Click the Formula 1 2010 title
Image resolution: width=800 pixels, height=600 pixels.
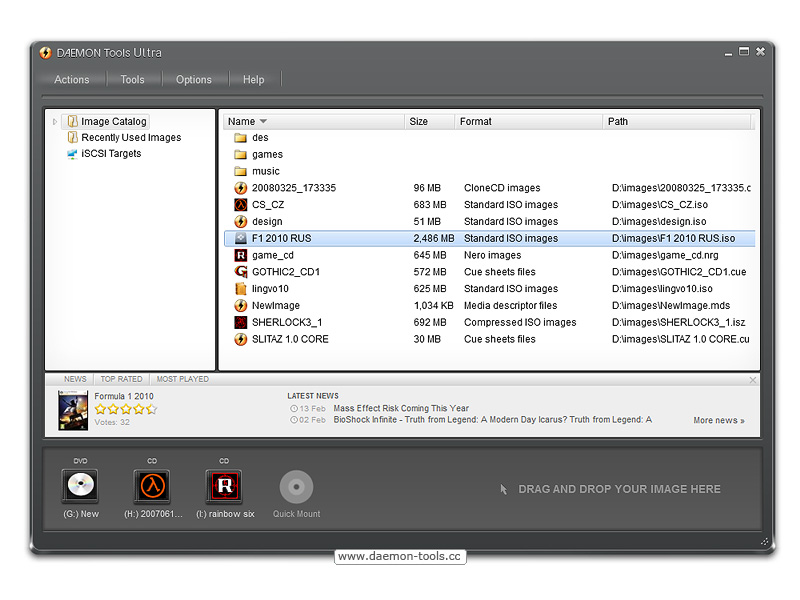[x=123, y=396]
